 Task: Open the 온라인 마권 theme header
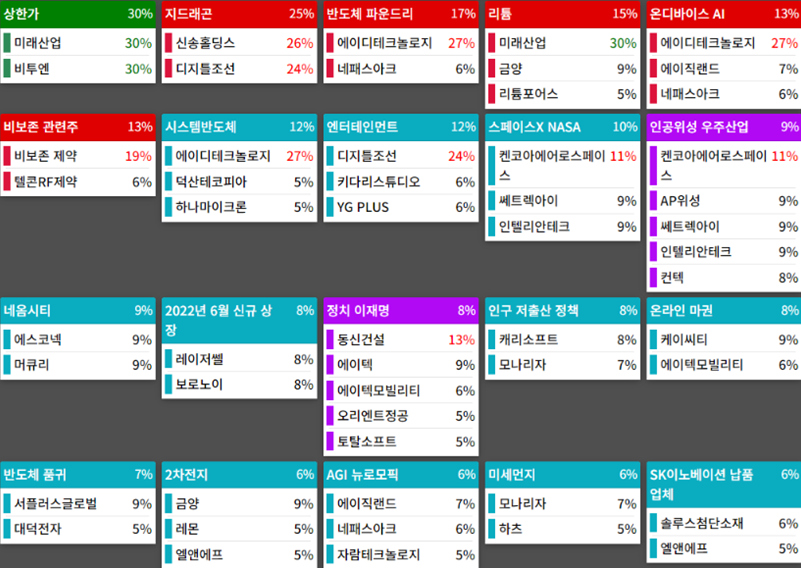(724, 311)
